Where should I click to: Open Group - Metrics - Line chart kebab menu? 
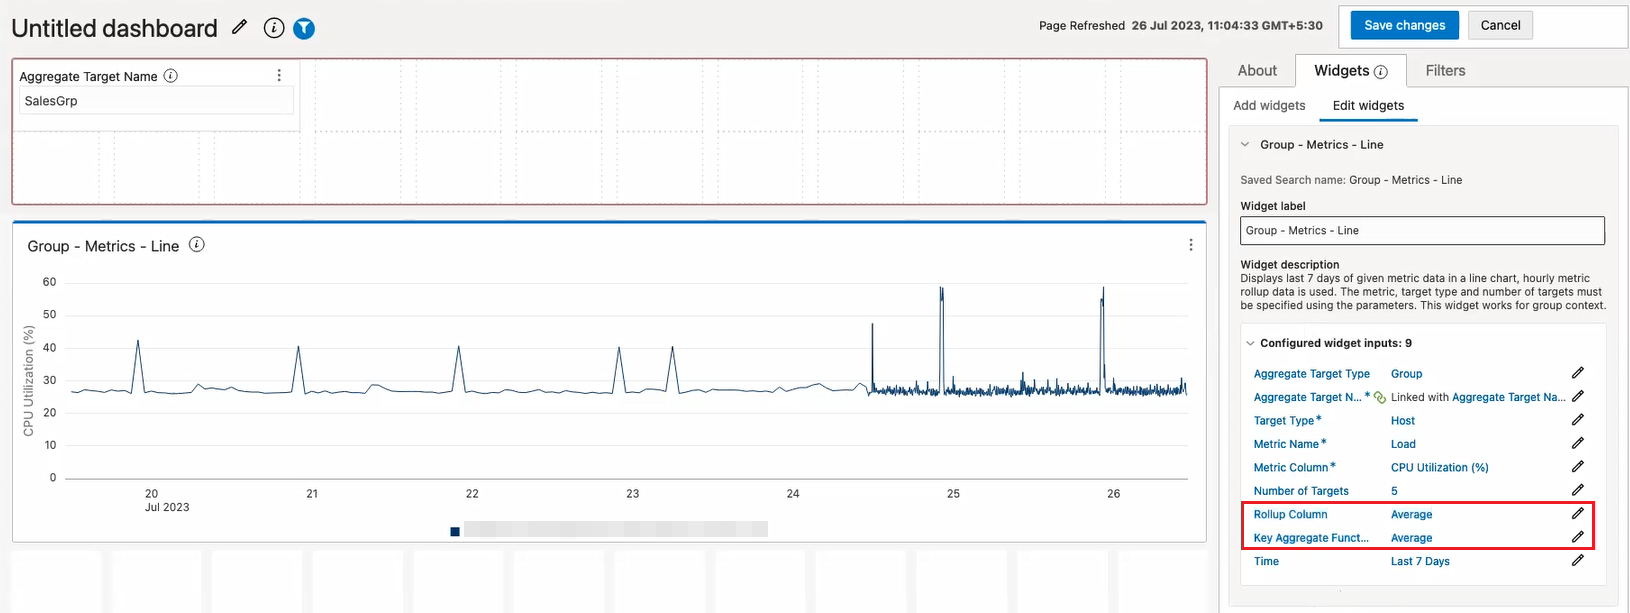(x=1190, y=245)
